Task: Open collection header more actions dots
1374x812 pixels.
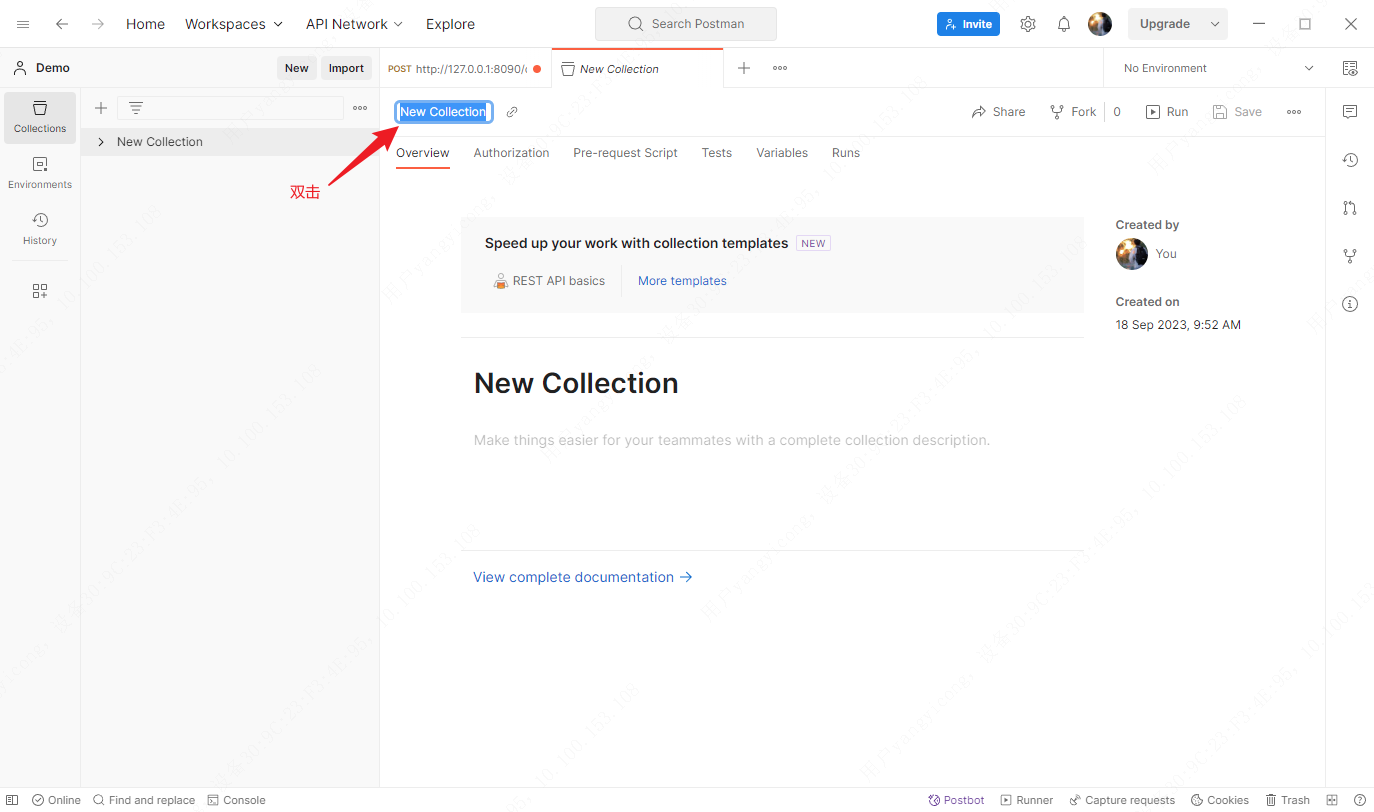Action: pos(1294,112)
